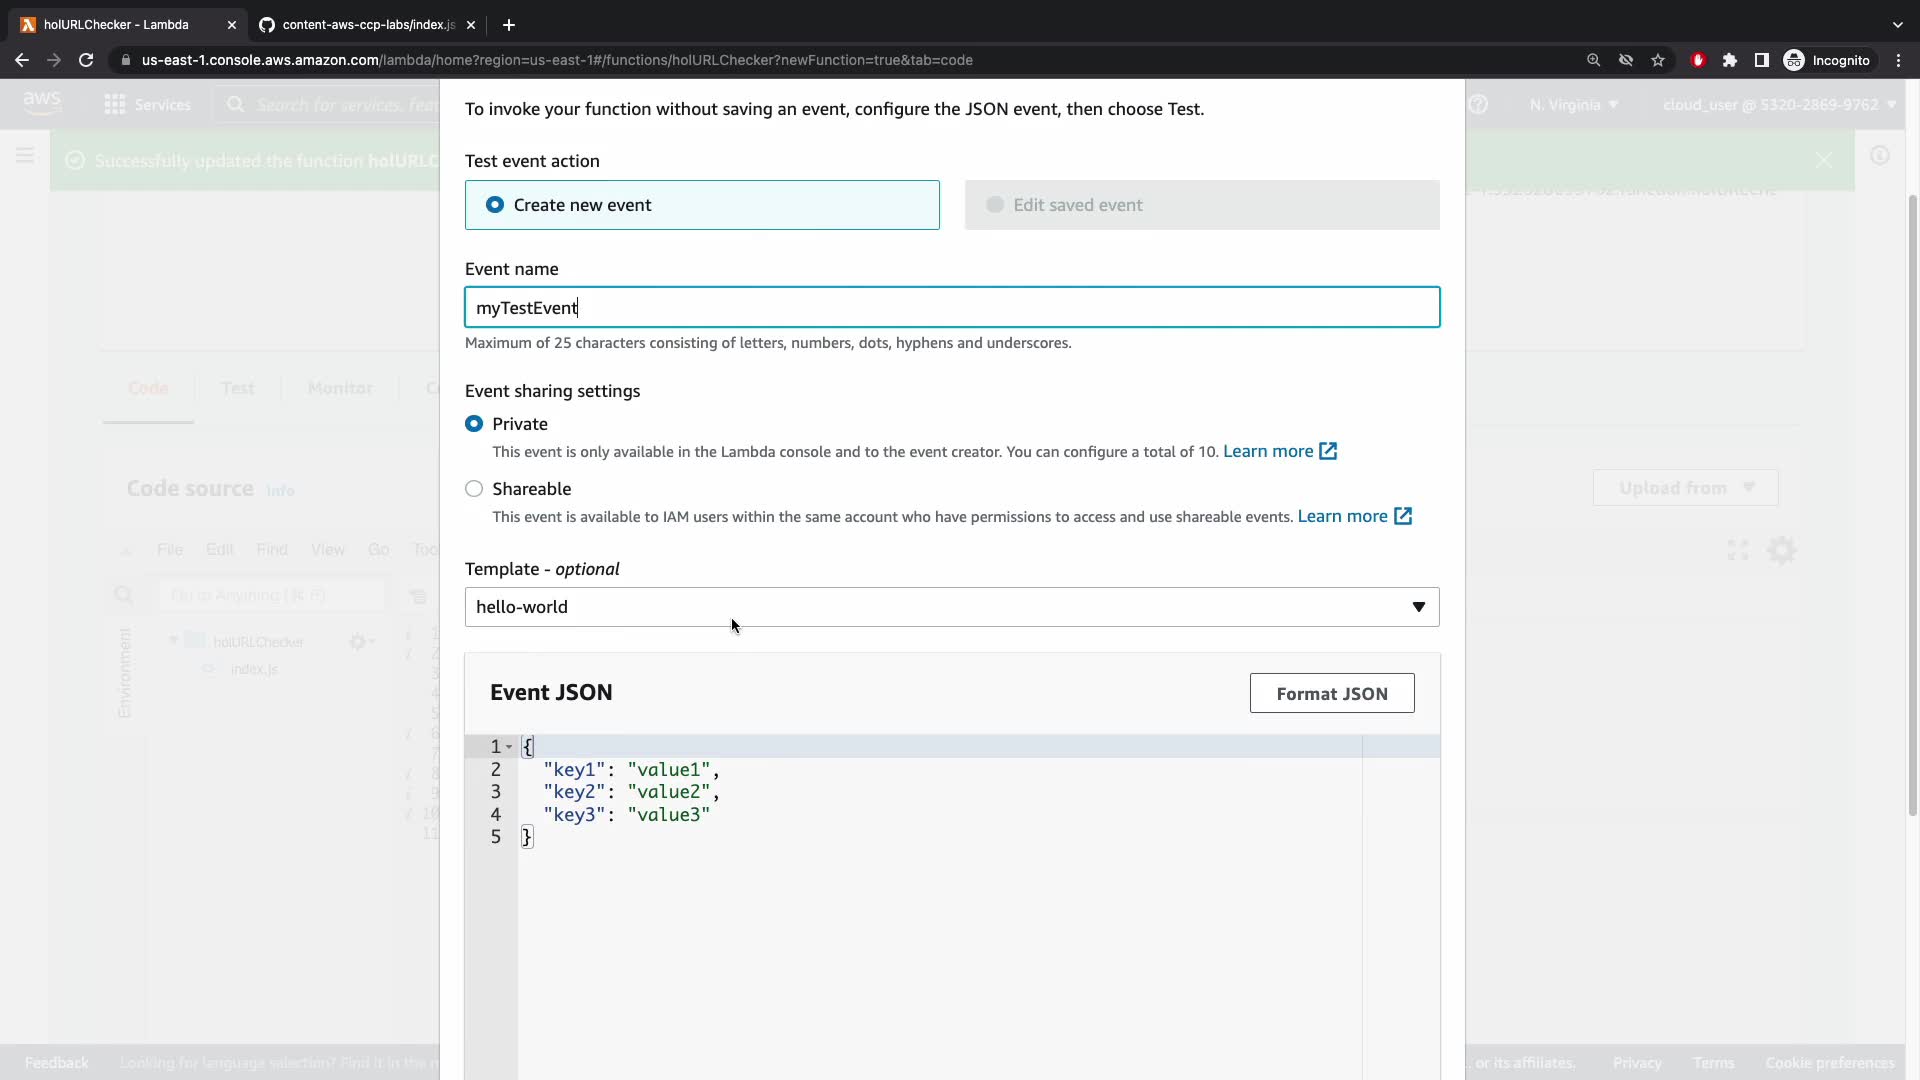Select the Private sharing radio button
The height and width of the screenshot is (1080, 1920).
point(474,424)
